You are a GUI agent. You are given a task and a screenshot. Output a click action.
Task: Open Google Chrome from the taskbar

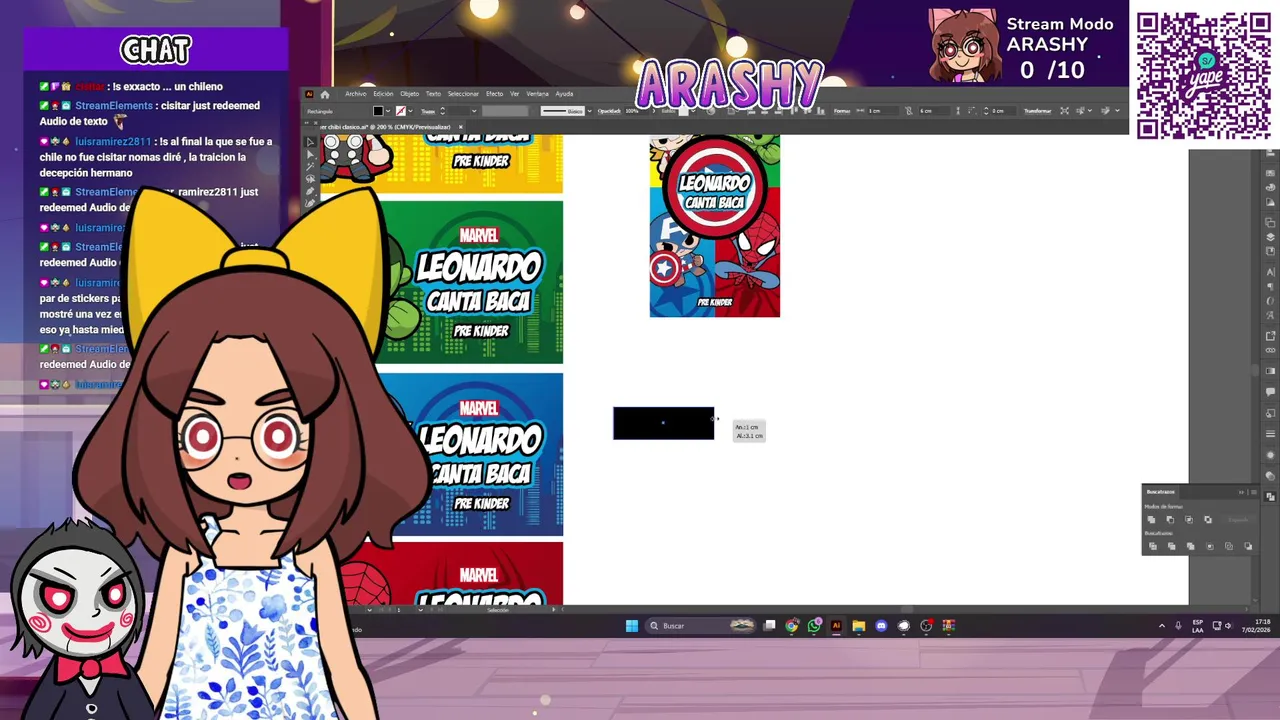coord(792,626)
